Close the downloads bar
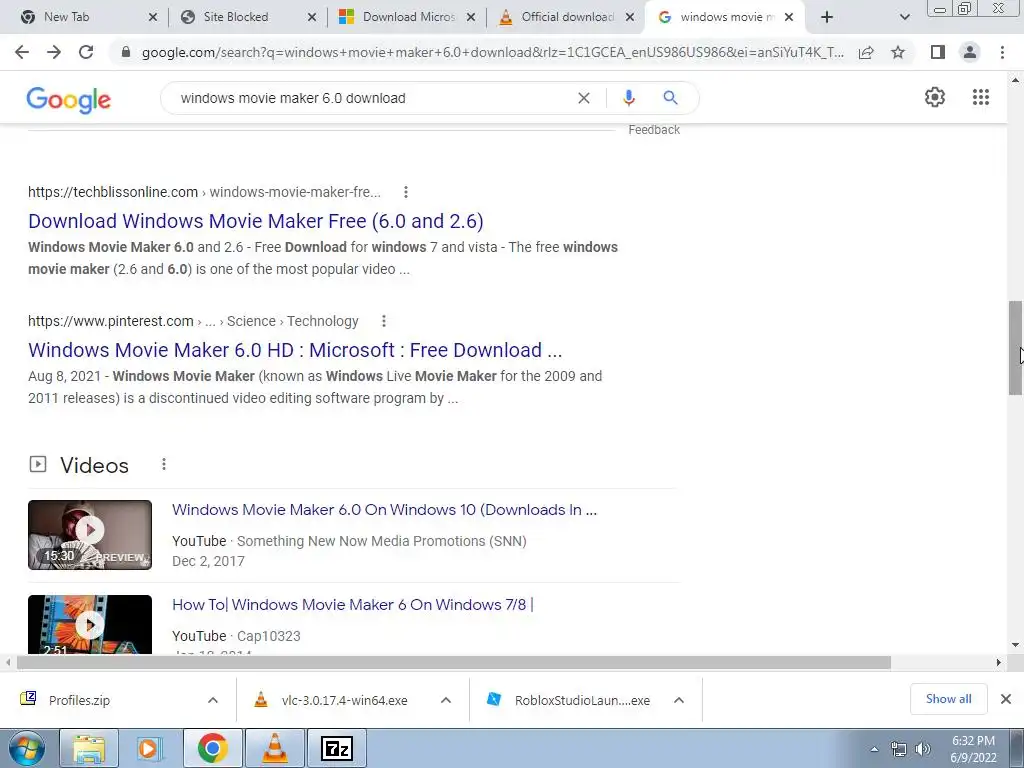The height and width of the screenshot is (768, 1024). point(1006,699)
